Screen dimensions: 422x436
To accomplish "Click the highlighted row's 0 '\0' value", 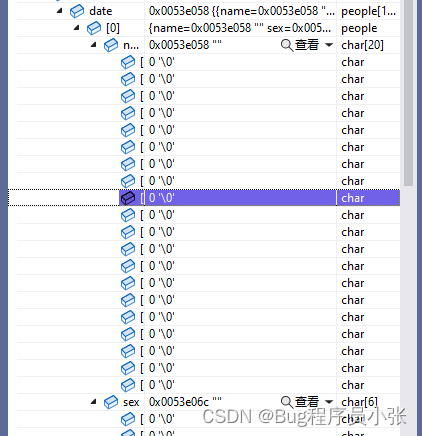I will [162, 198].
